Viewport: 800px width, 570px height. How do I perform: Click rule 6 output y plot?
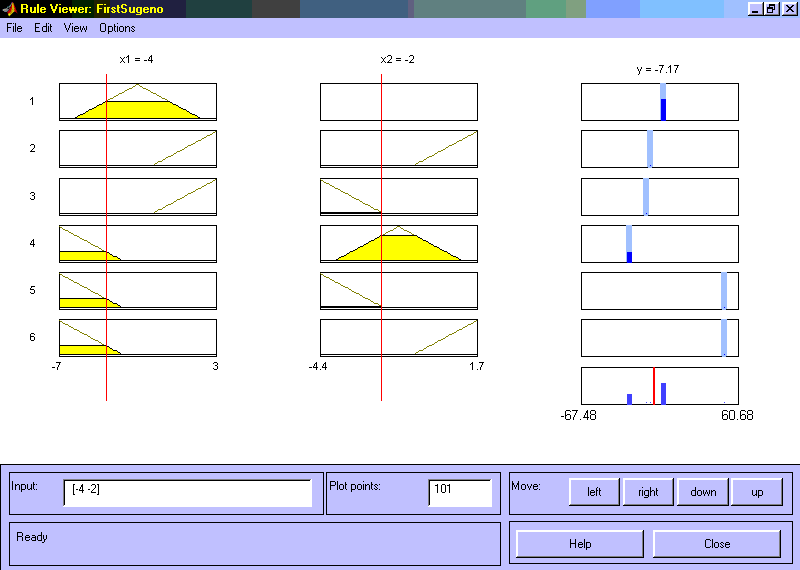coord(660,338)
